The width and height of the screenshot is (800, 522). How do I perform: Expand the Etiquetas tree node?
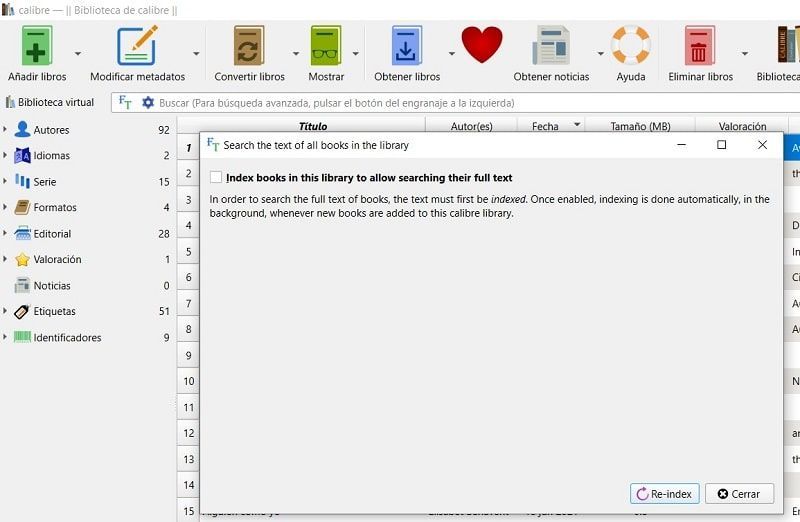(5, 310)
